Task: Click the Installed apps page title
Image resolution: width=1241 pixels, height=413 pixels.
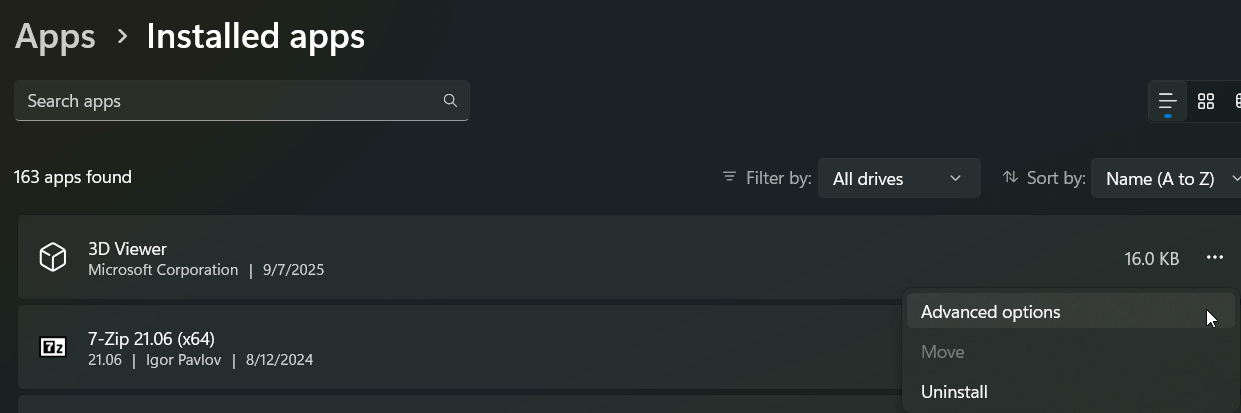Action: click(255, 37)
